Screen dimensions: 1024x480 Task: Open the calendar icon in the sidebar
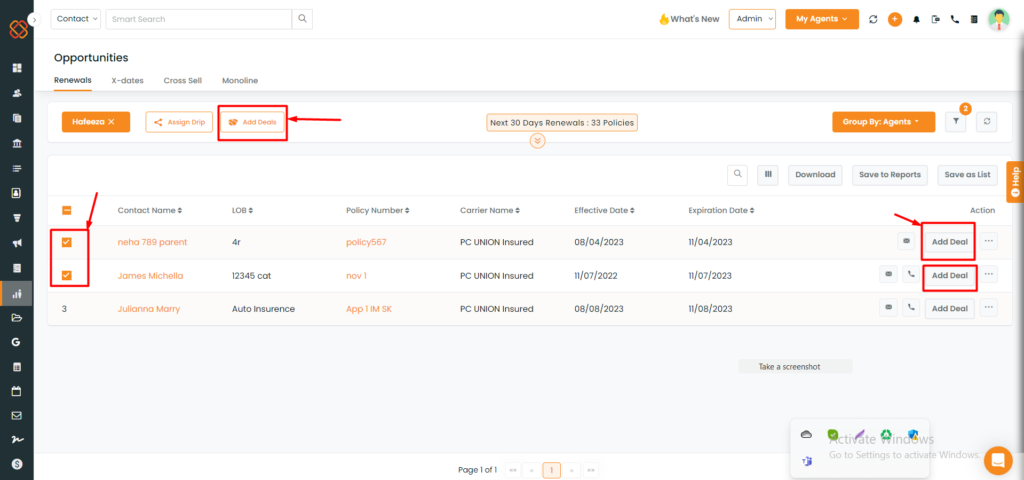17,391
